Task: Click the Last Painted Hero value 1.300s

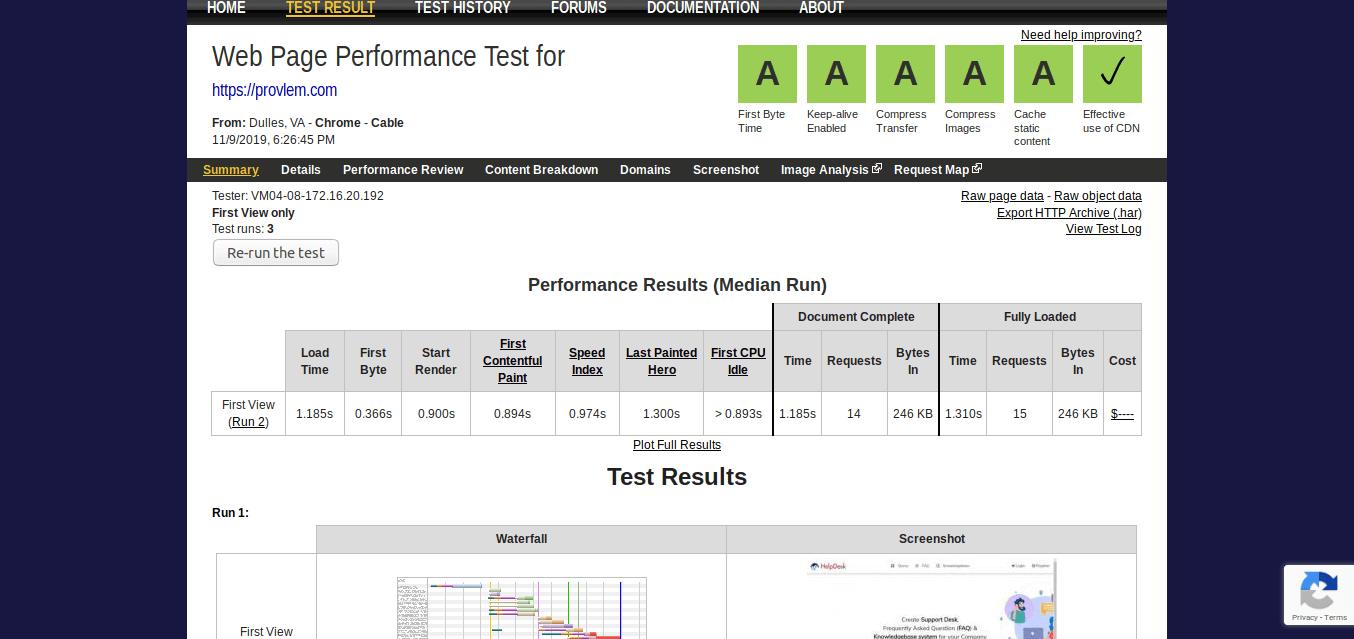Action: pyautogui.click(x=662, y=414)
